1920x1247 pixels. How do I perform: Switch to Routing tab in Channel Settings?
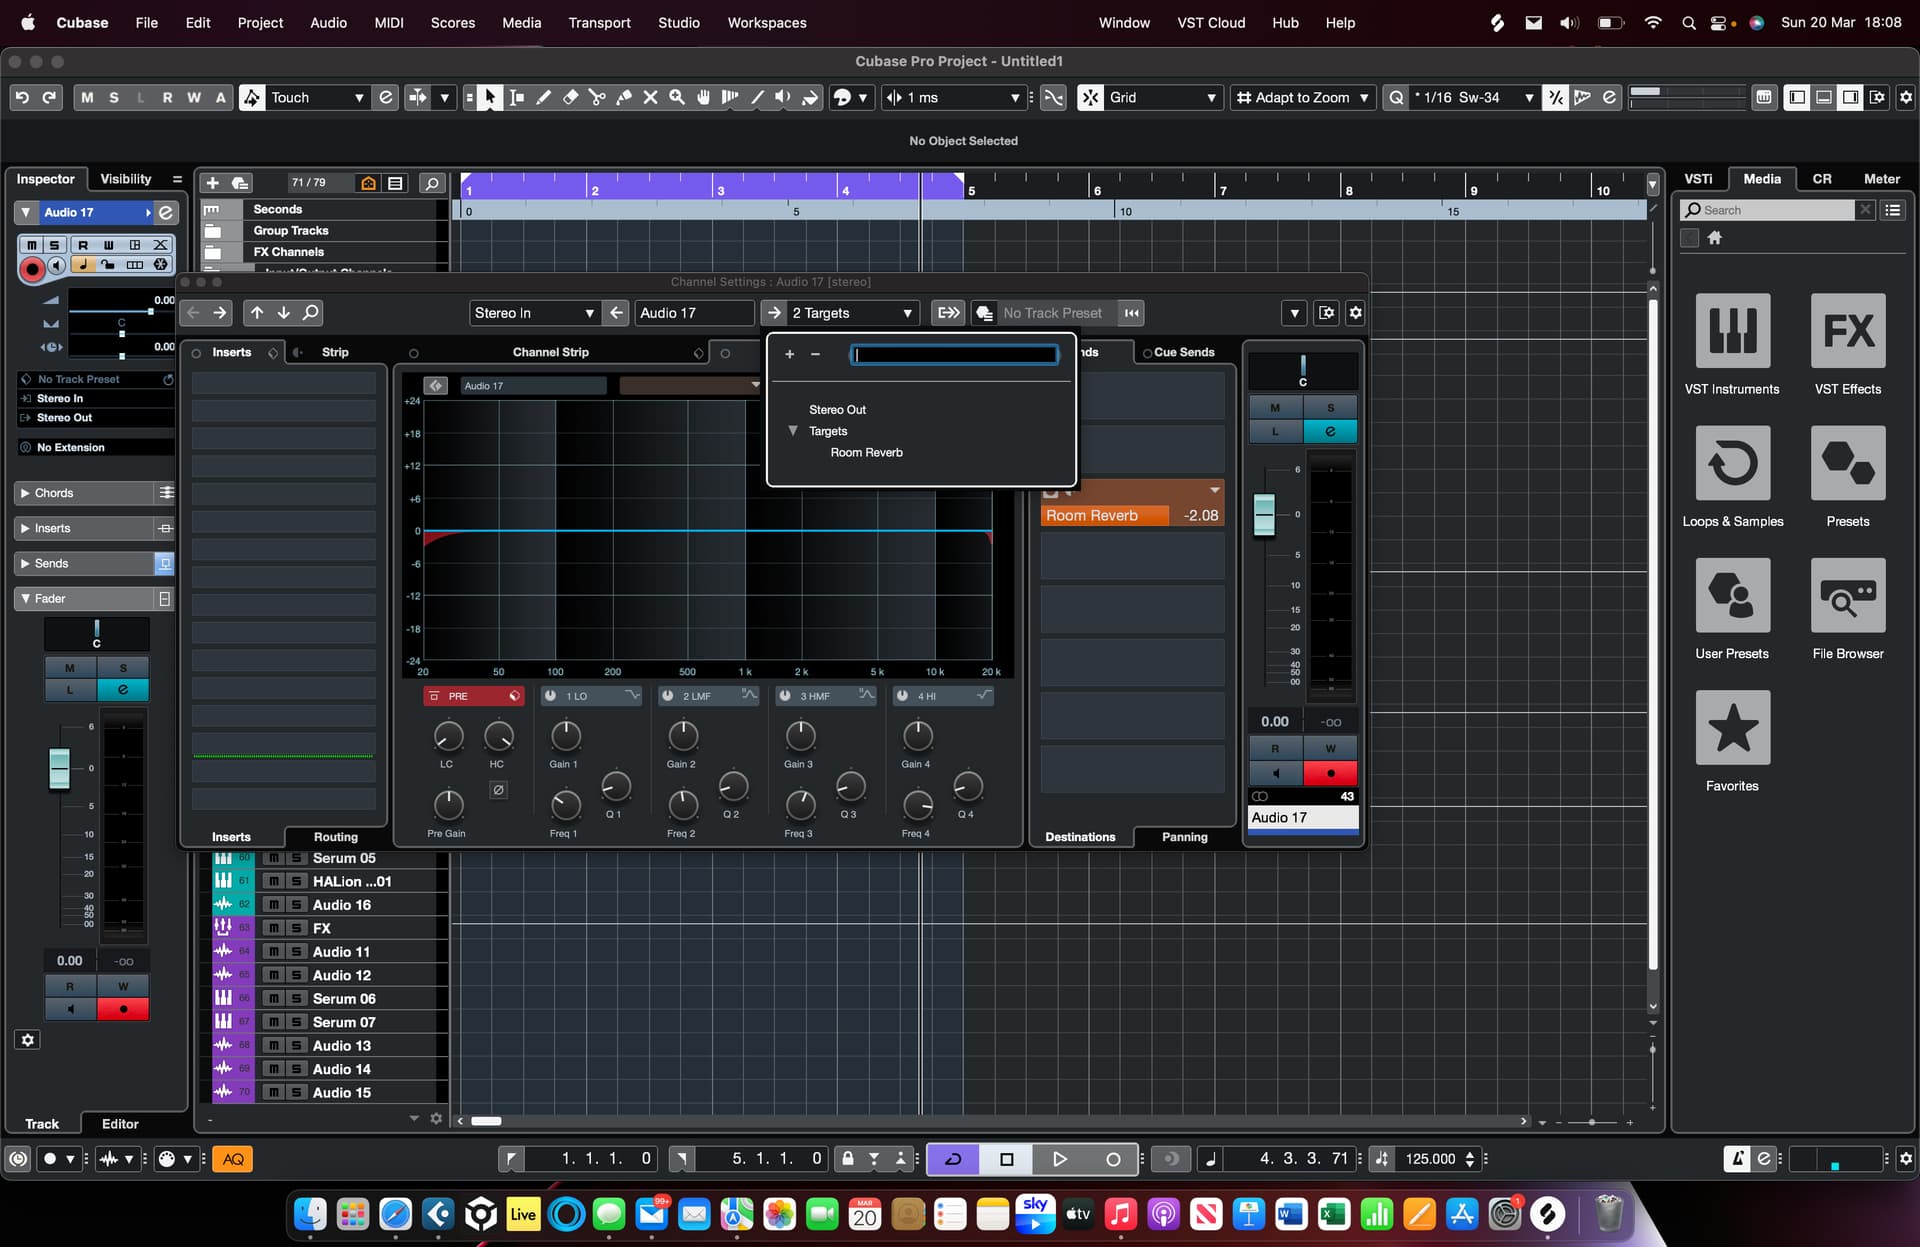coord(335,837)
